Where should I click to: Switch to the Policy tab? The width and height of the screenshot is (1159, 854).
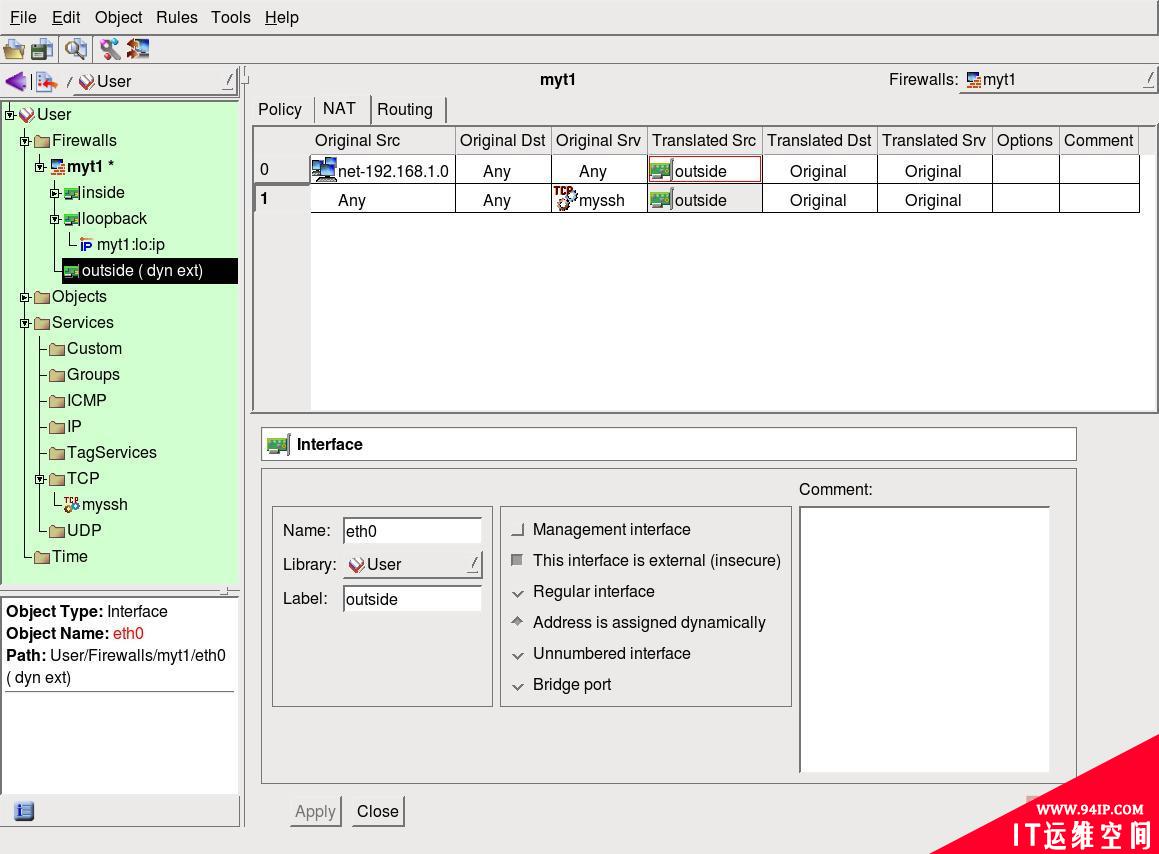(x=279, y=109)
